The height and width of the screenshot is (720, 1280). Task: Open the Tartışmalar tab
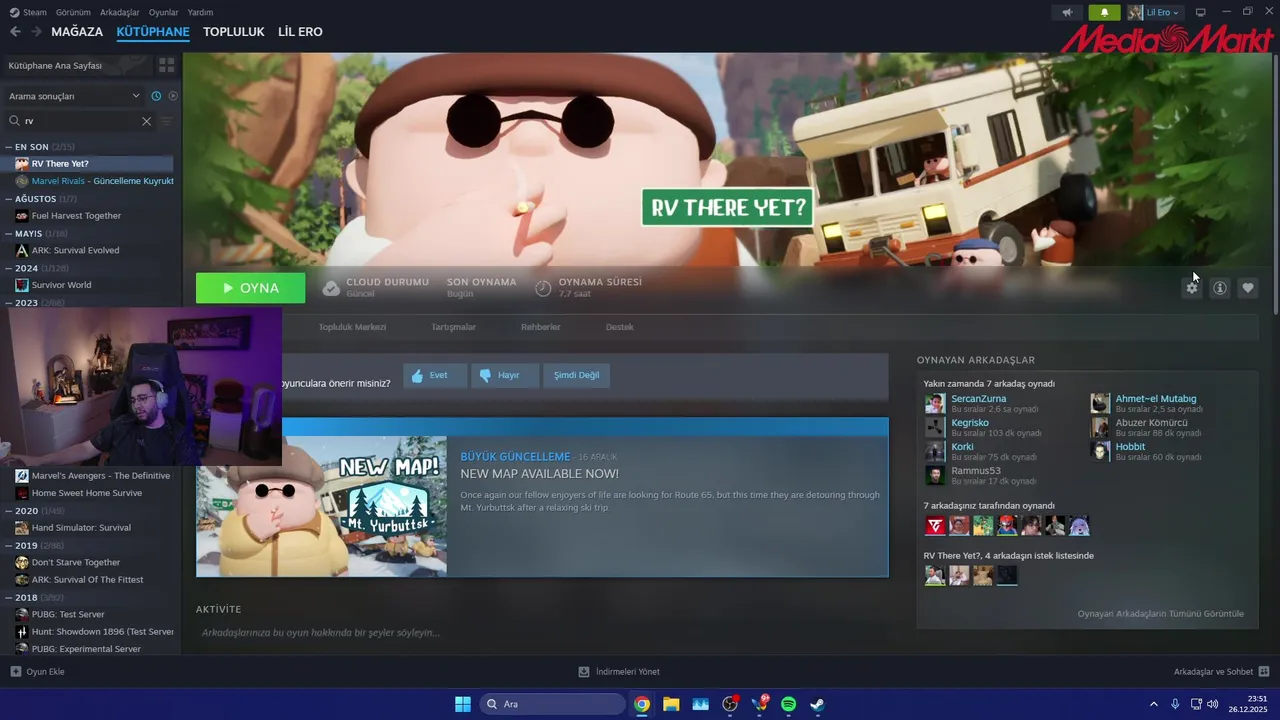tap(453, 327)
